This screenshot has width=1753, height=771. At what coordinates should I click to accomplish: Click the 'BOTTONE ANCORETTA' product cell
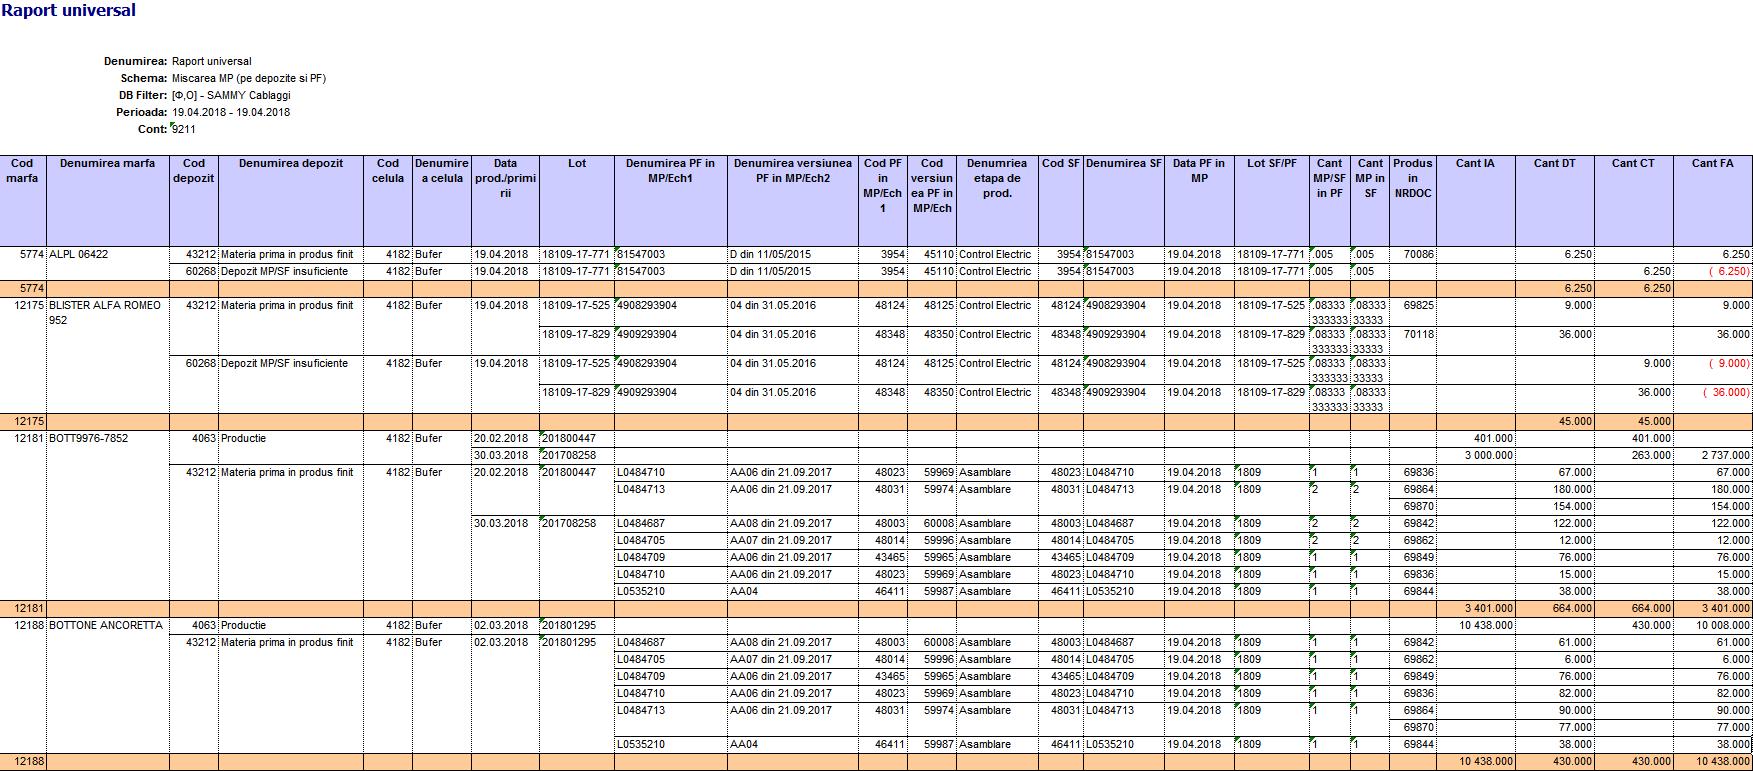pos(106,625)
